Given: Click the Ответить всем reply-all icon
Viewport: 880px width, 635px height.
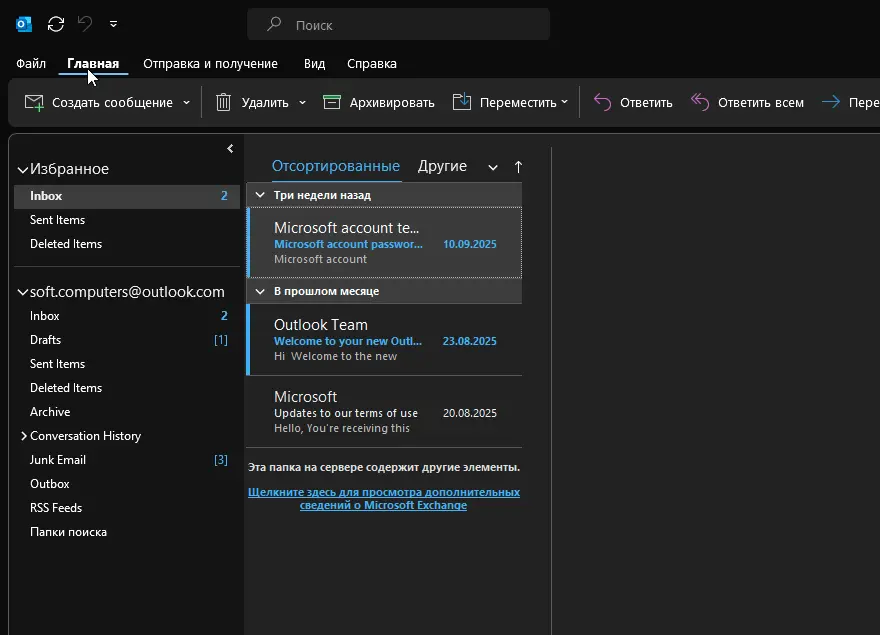Looking at the screenshot, I should (x=700, y=102).
